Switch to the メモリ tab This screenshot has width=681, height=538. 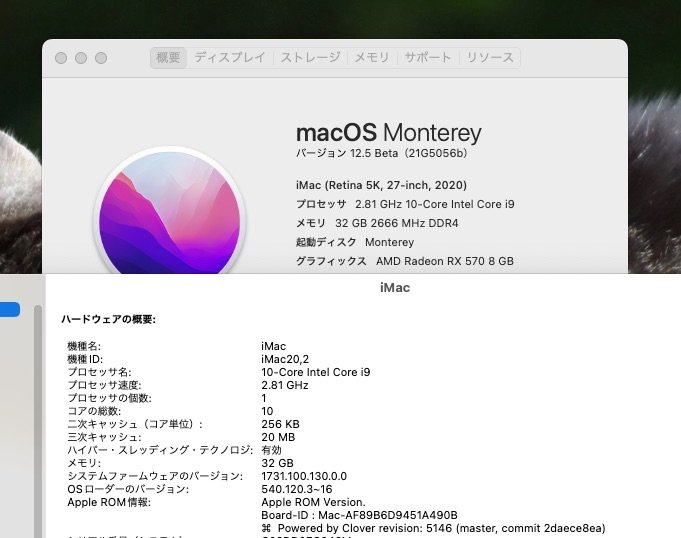click(x=372, y=58)
